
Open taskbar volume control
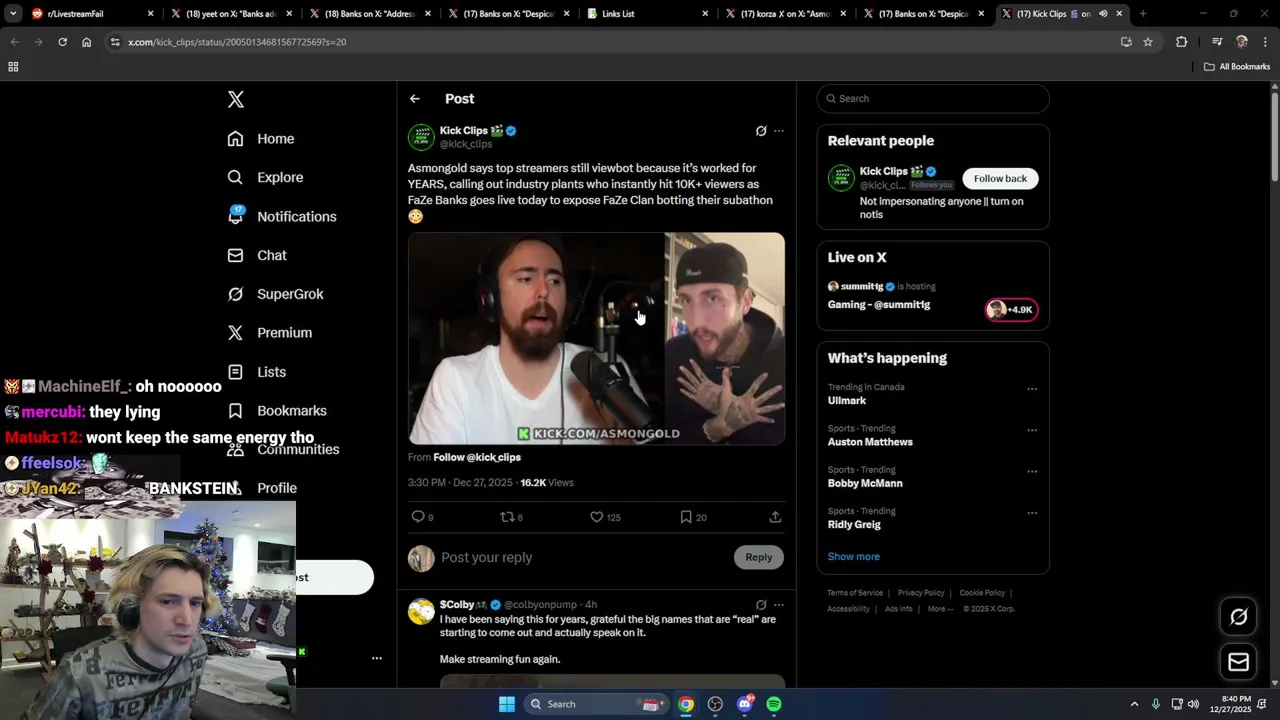(1193, 704)
